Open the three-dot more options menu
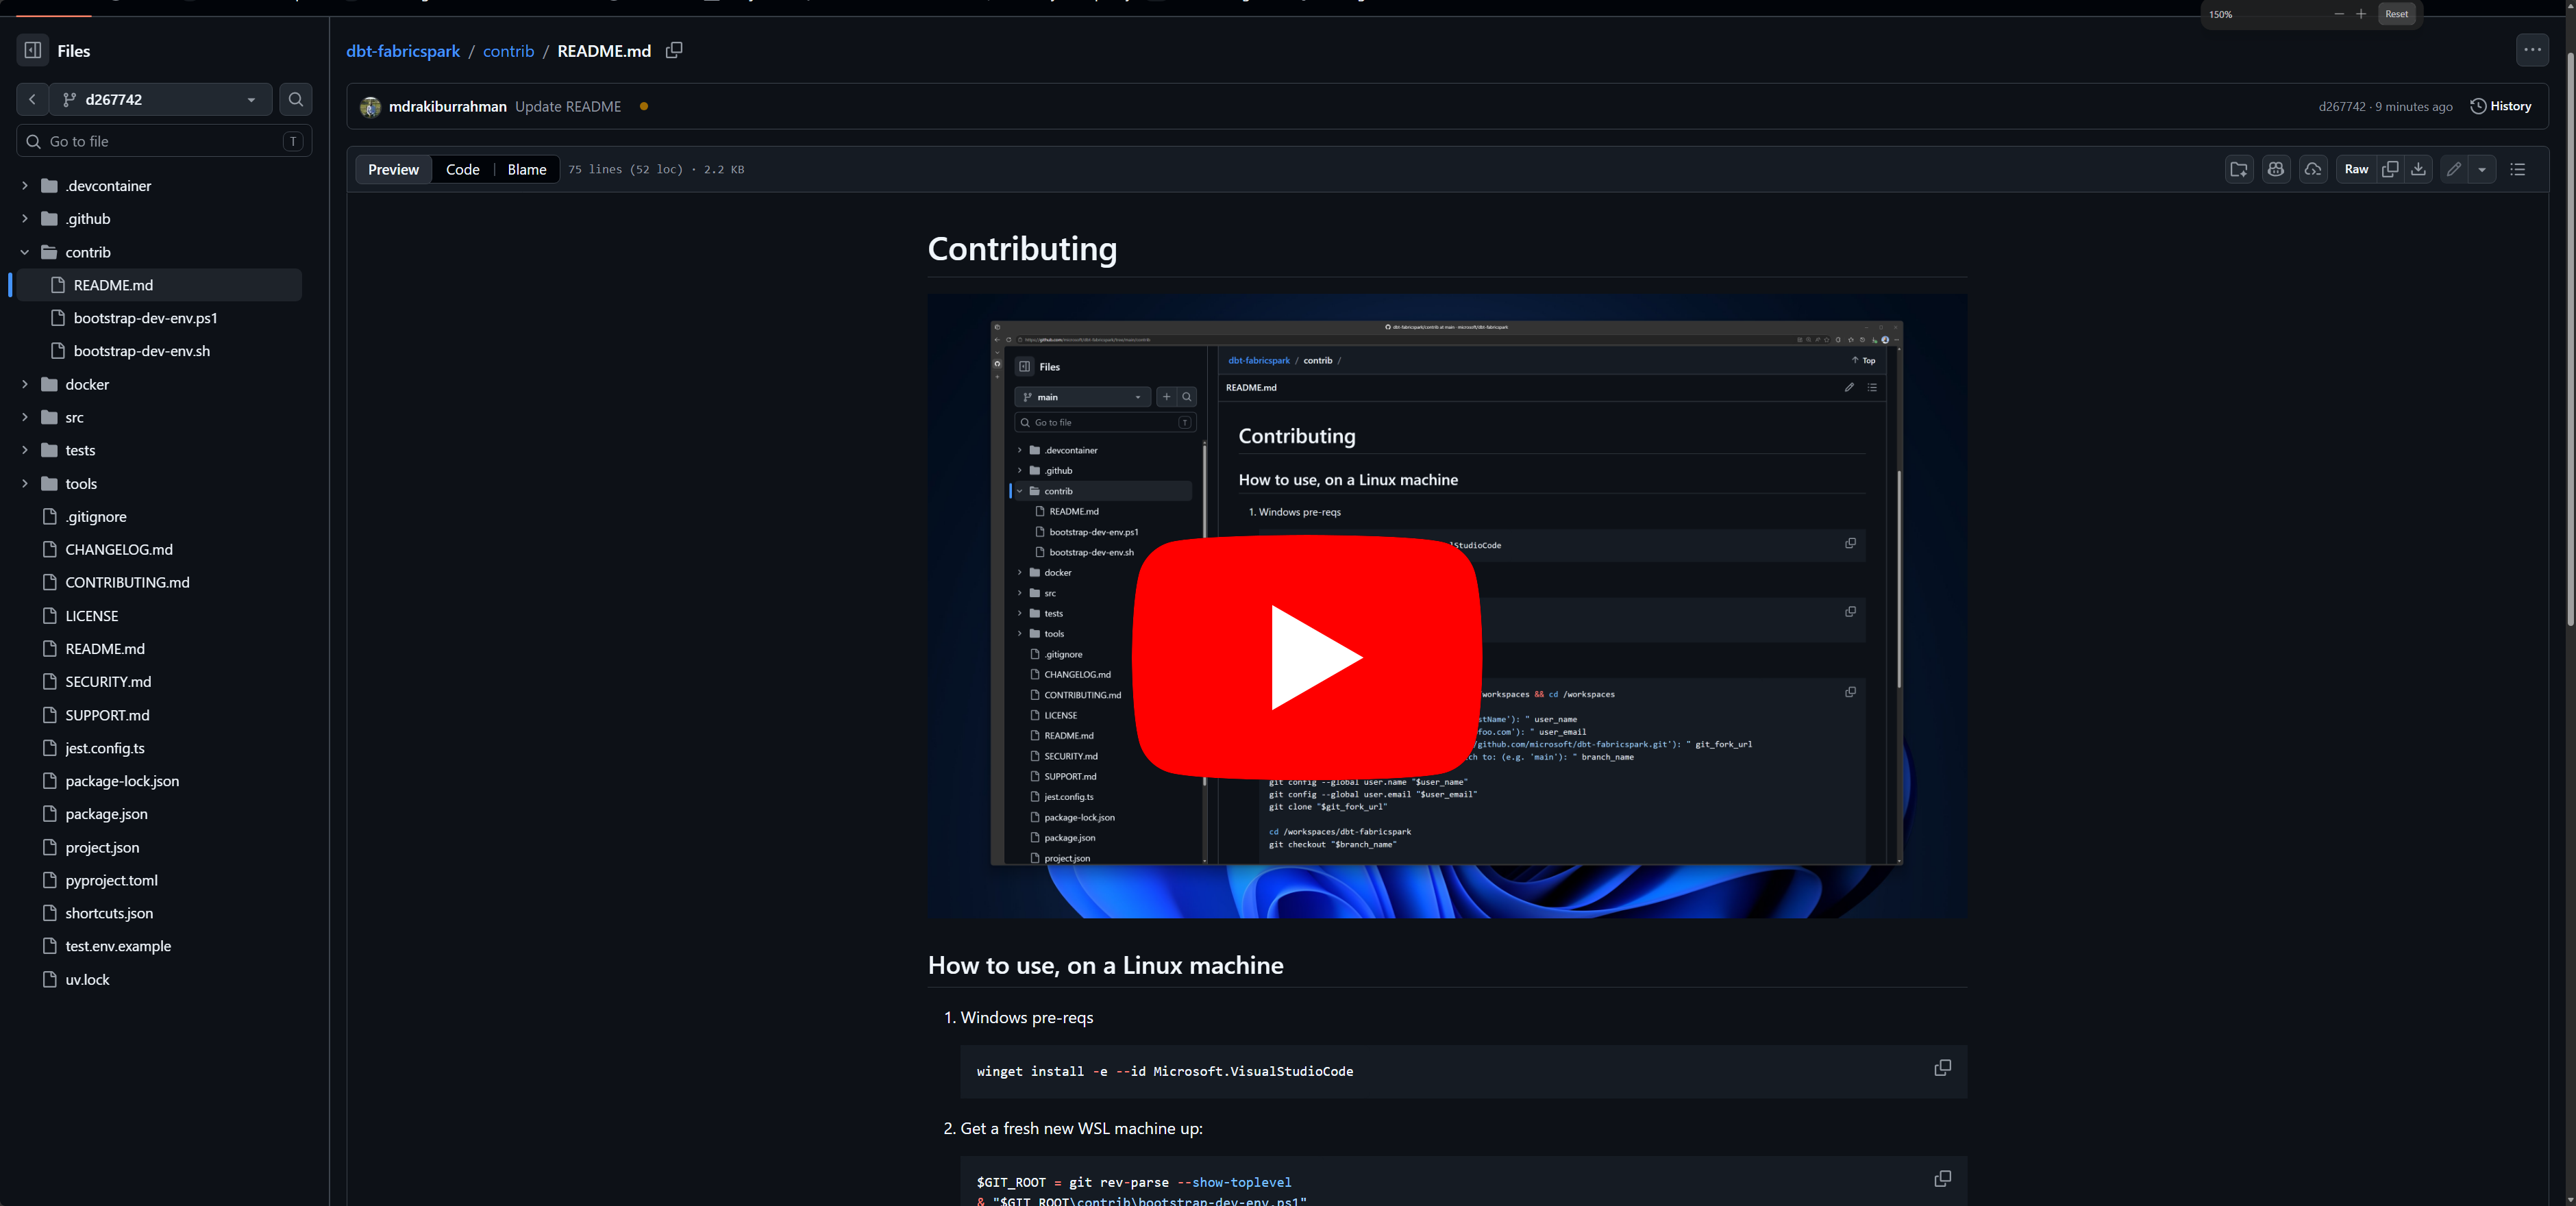 point(2531,50)
